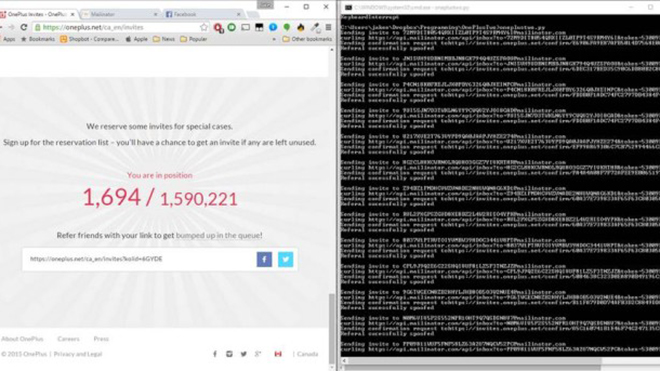660x371 pixels.
Task: Close the Mailinator tab
Action: tap(155, 14)
